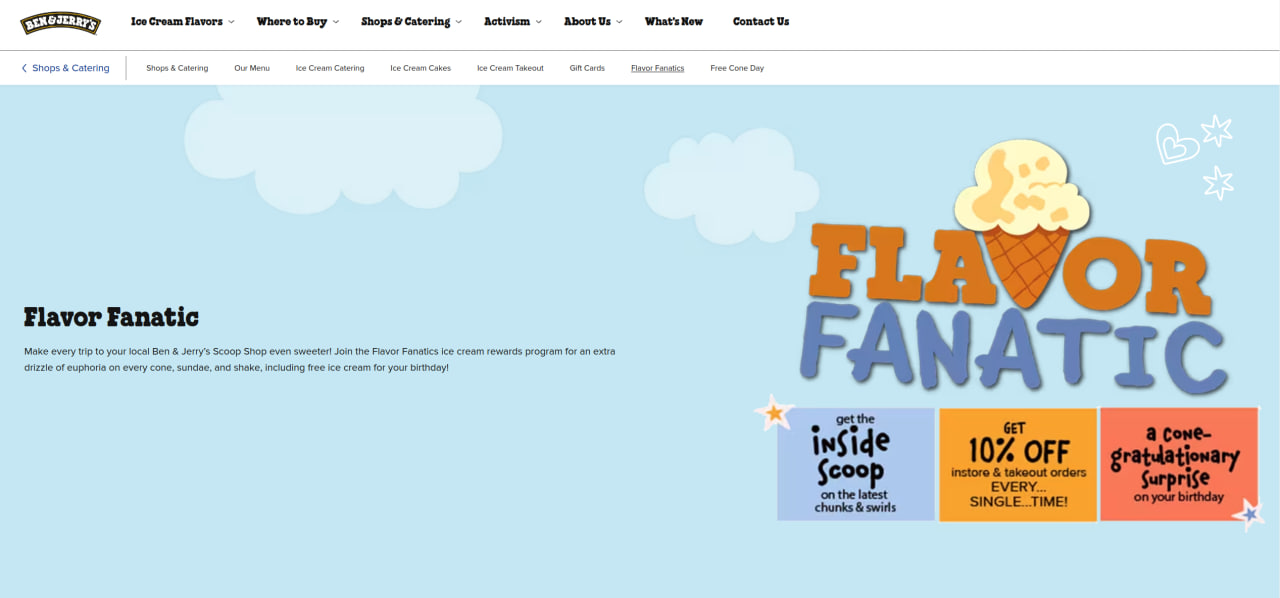Expand the Ice Cream Flavors dropdown arrow

click(231, 22)
